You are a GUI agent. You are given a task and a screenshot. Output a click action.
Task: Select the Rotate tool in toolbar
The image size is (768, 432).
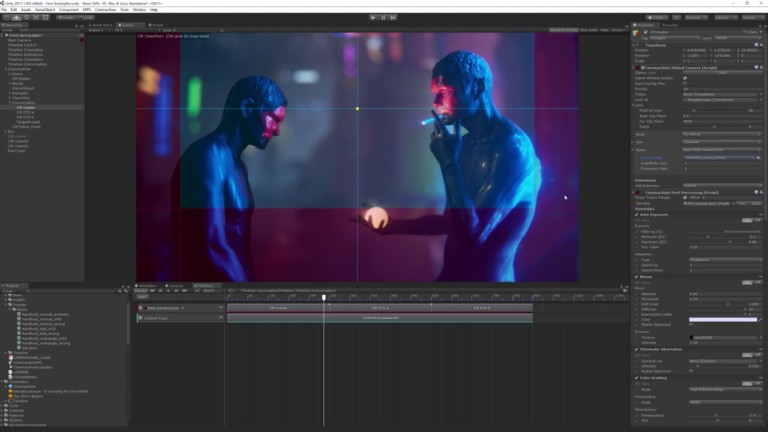(26, 17)
